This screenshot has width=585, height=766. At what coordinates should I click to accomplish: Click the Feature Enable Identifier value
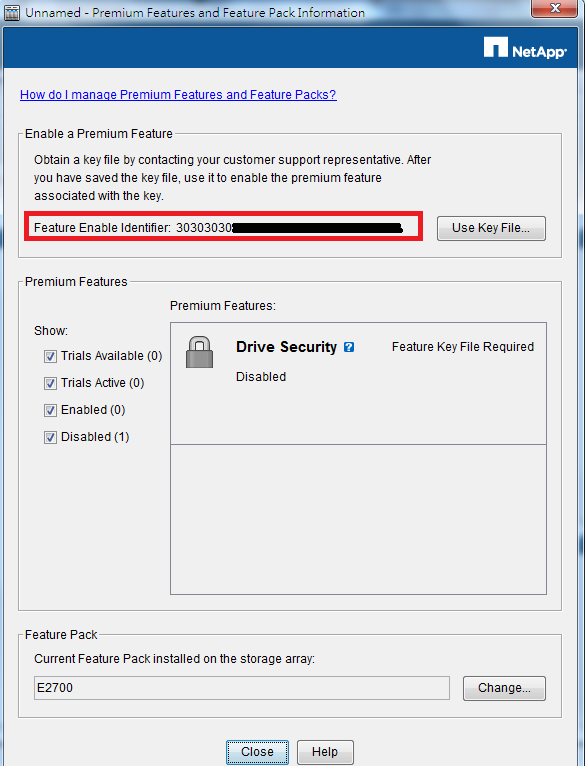click(x=289, y=228)
